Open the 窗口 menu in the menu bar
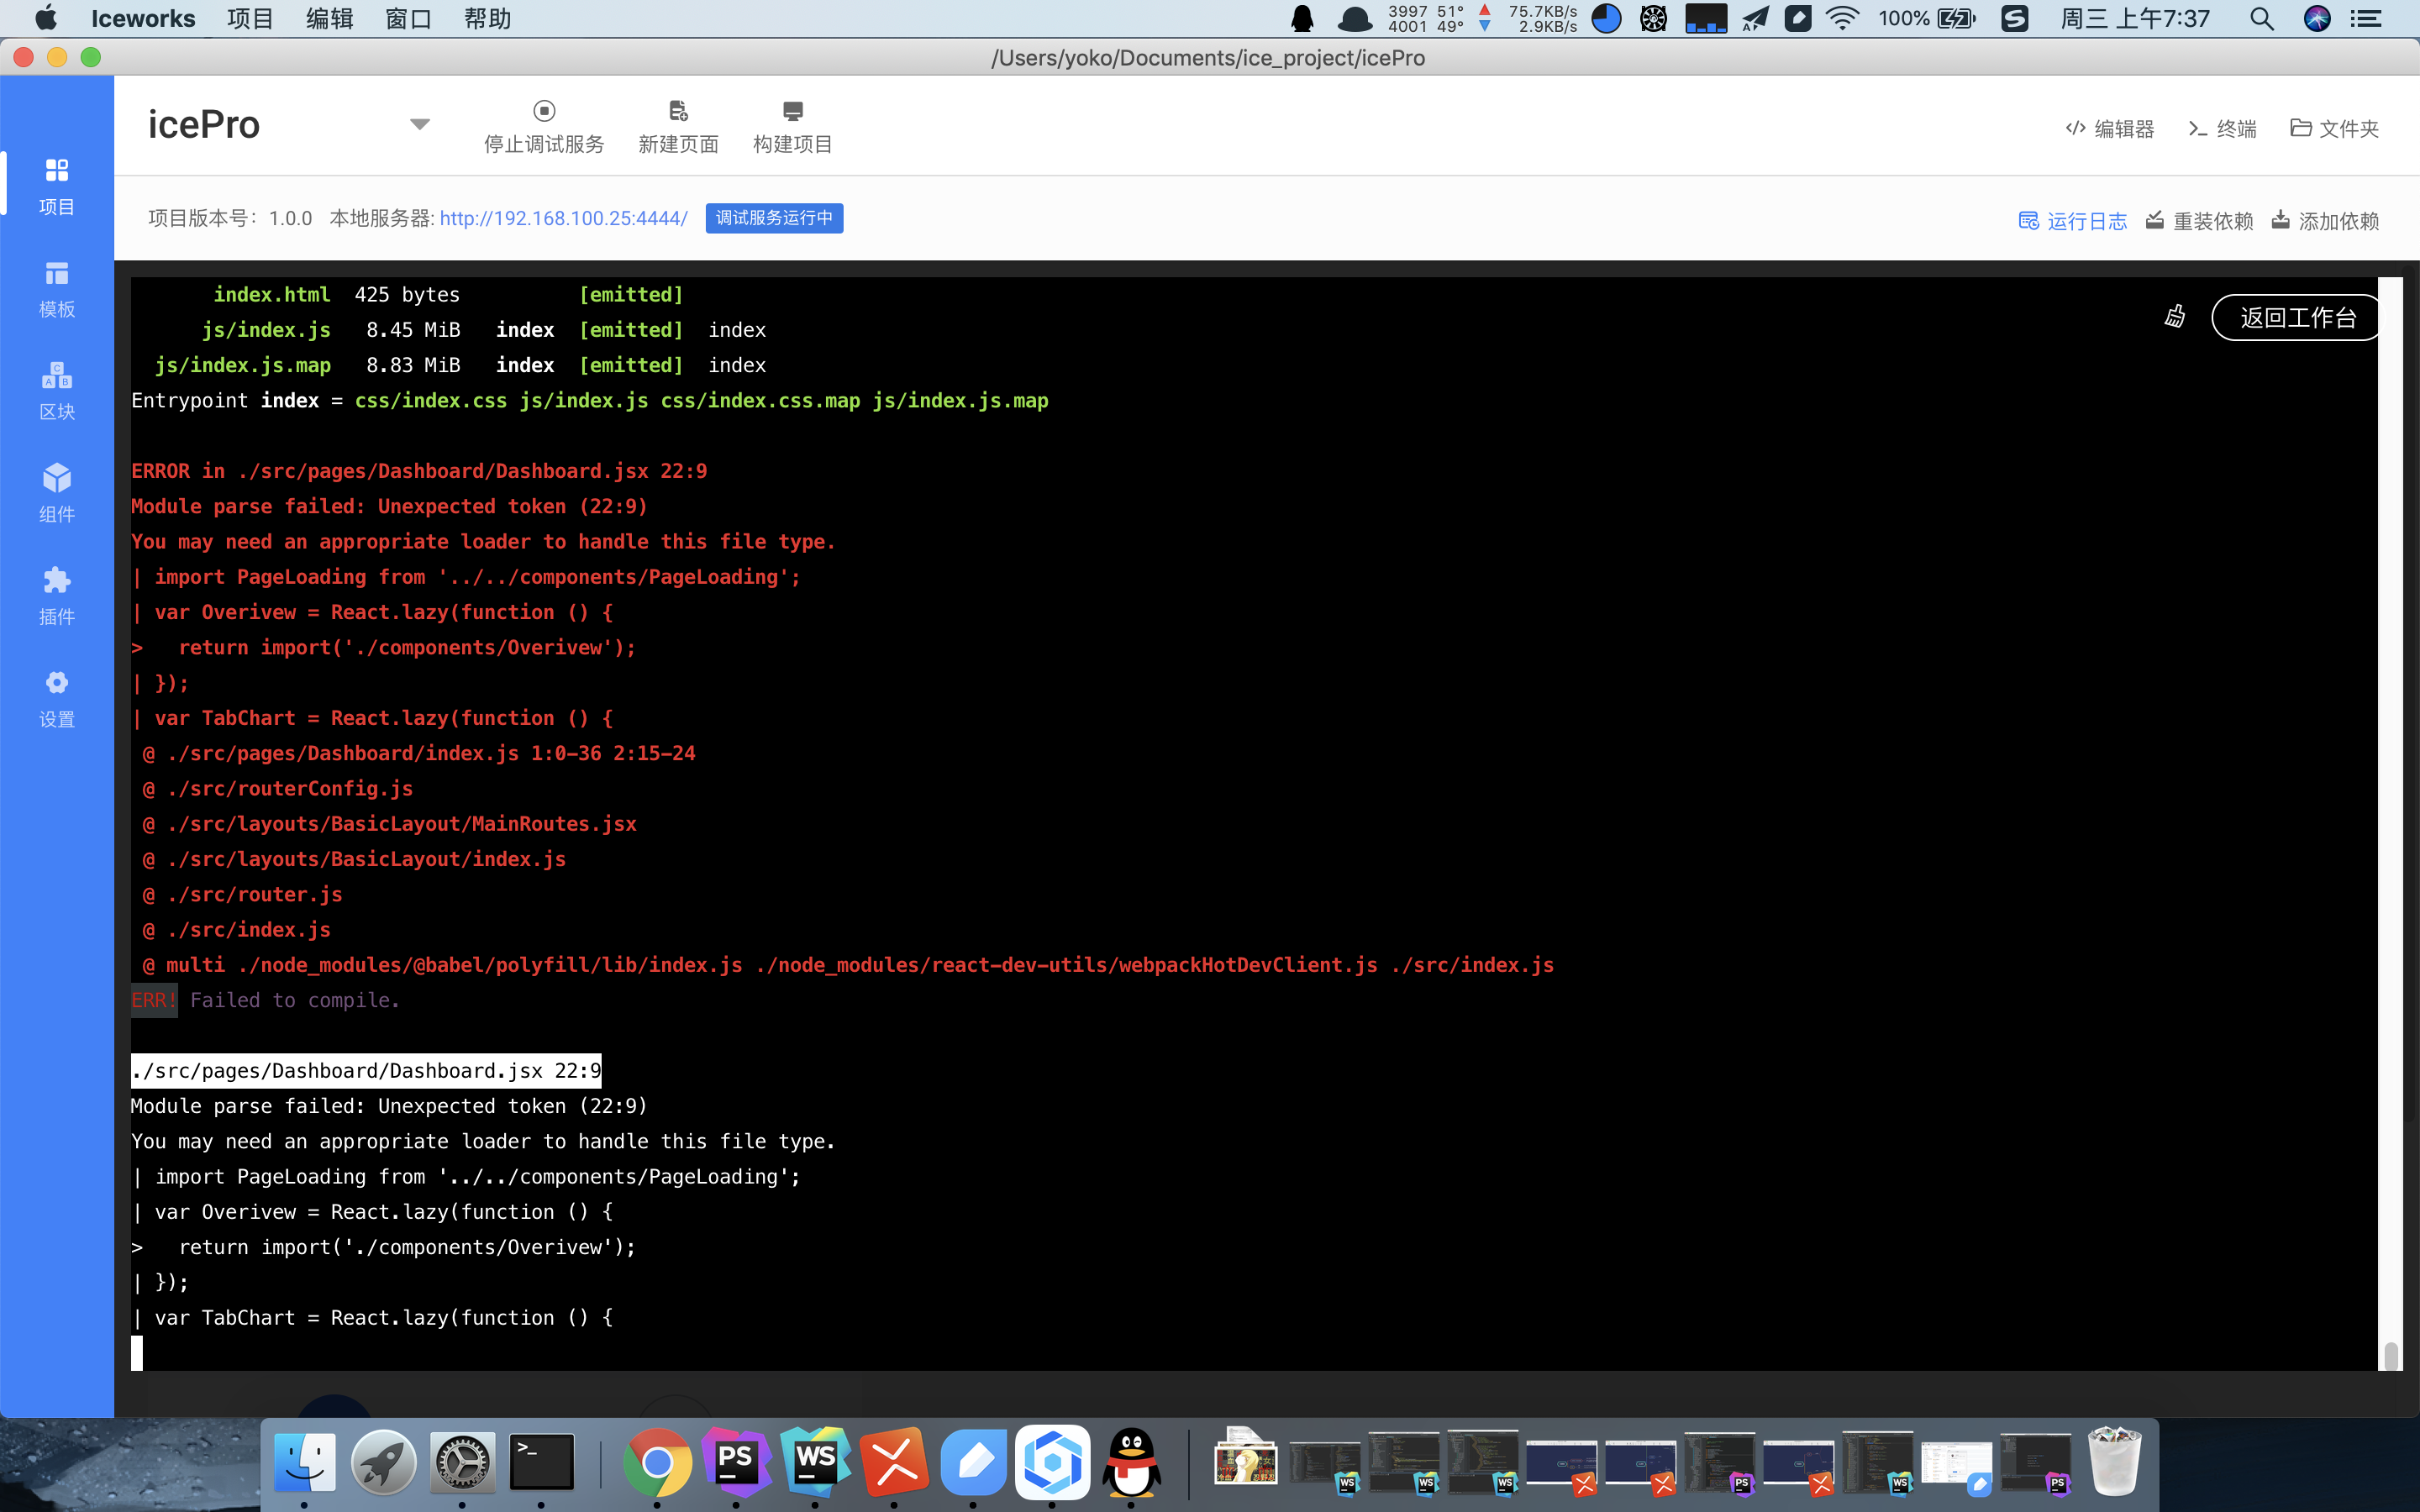The width and height of the screenshot is (2420, 1512). (x=408, y=19)
